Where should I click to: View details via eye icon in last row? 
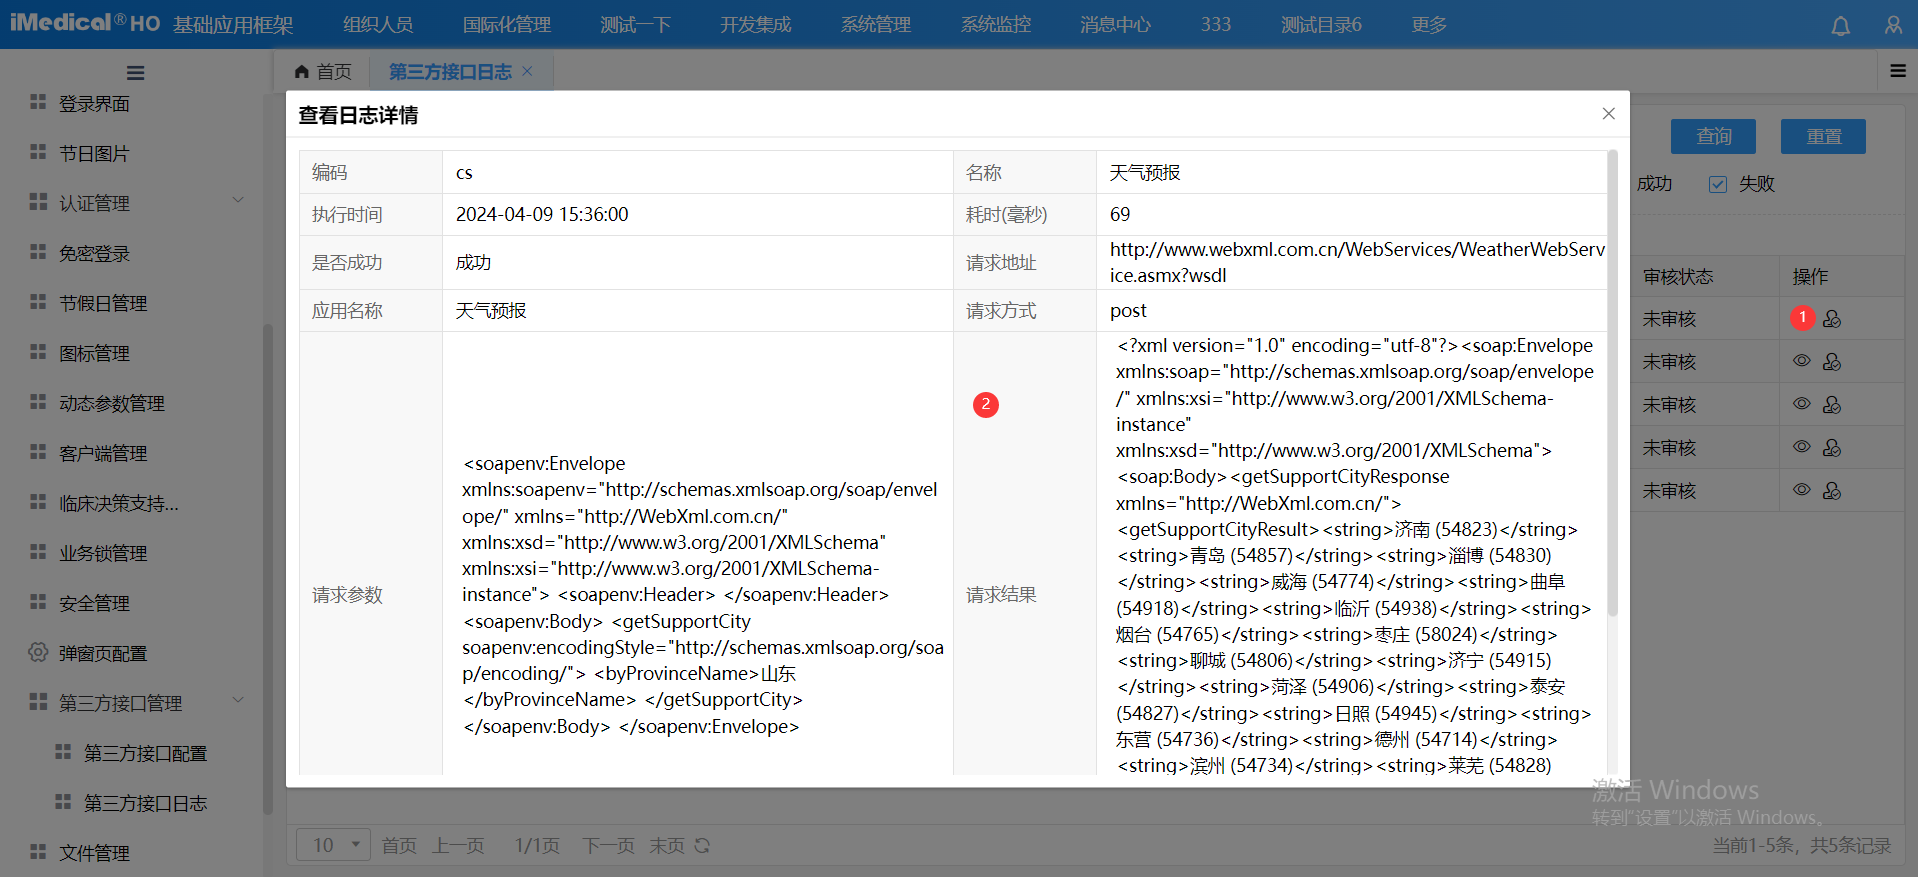click(1801, 490)
